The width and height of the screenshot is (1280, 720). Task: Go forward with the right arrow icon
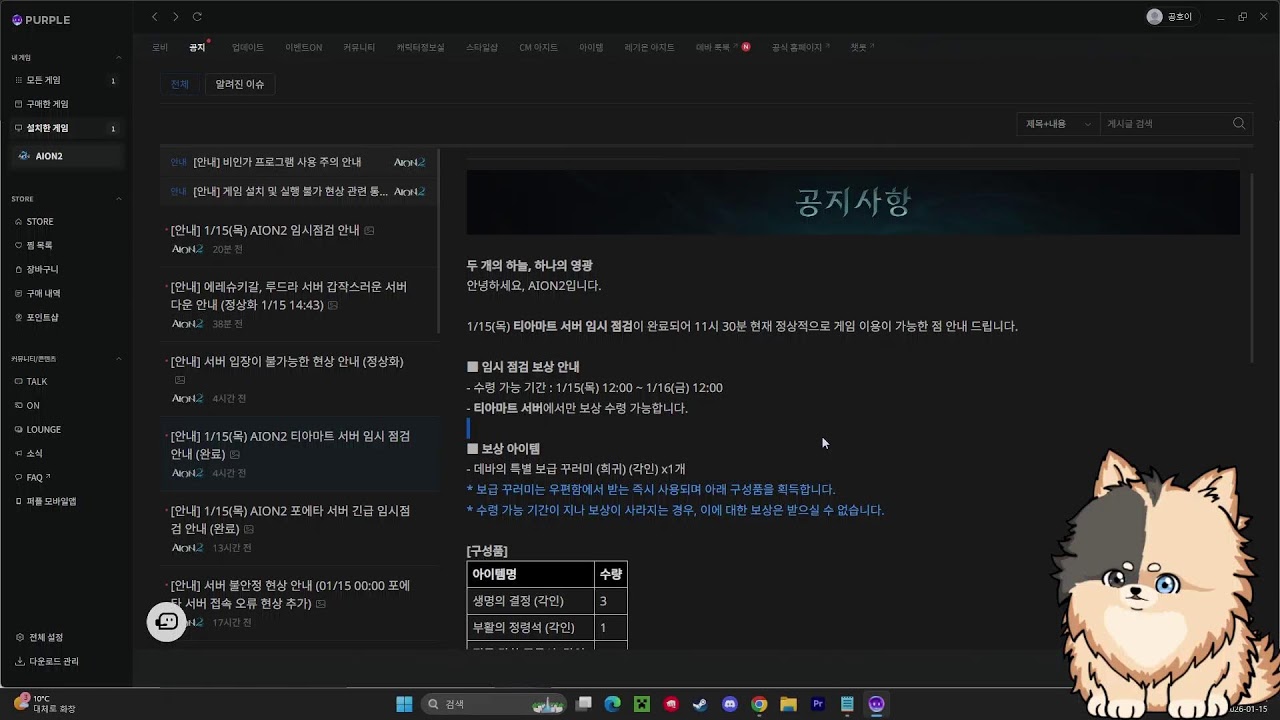tap(176, 17)
